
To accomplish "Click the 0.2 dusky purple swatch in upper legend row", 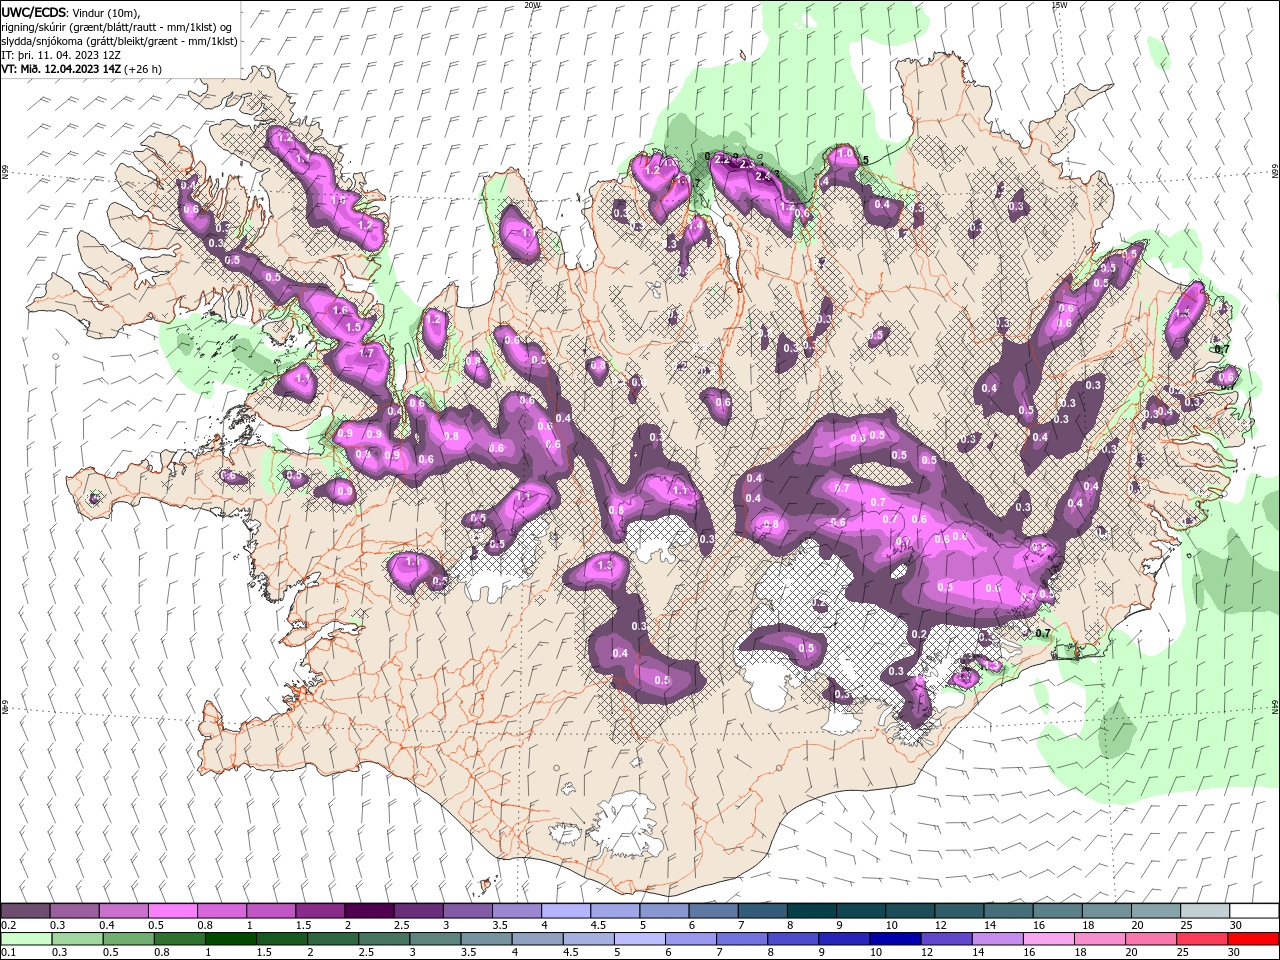I will (x=25, y=910).
